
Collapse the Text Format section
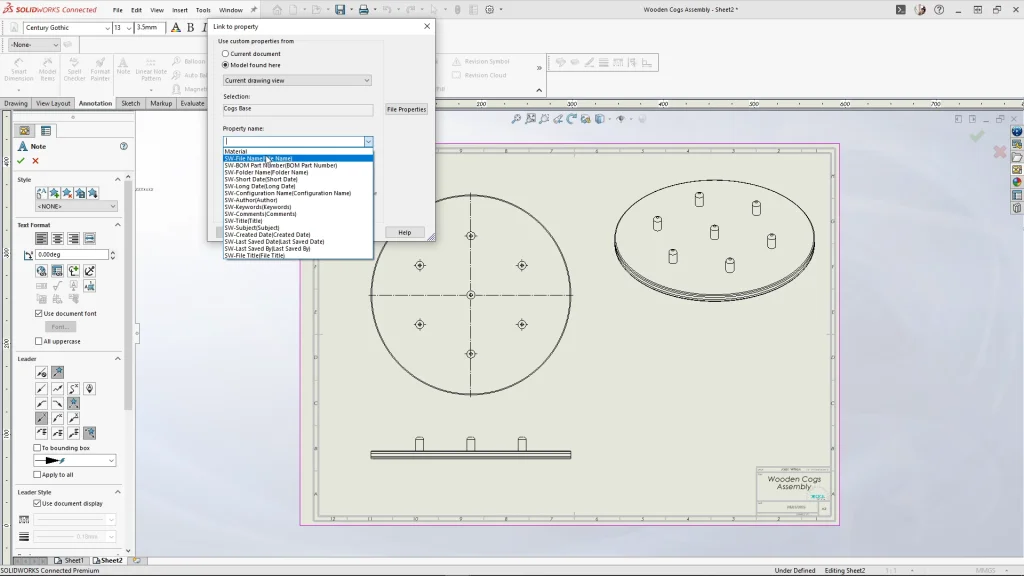pyautogui.click(x=118, y=225)
